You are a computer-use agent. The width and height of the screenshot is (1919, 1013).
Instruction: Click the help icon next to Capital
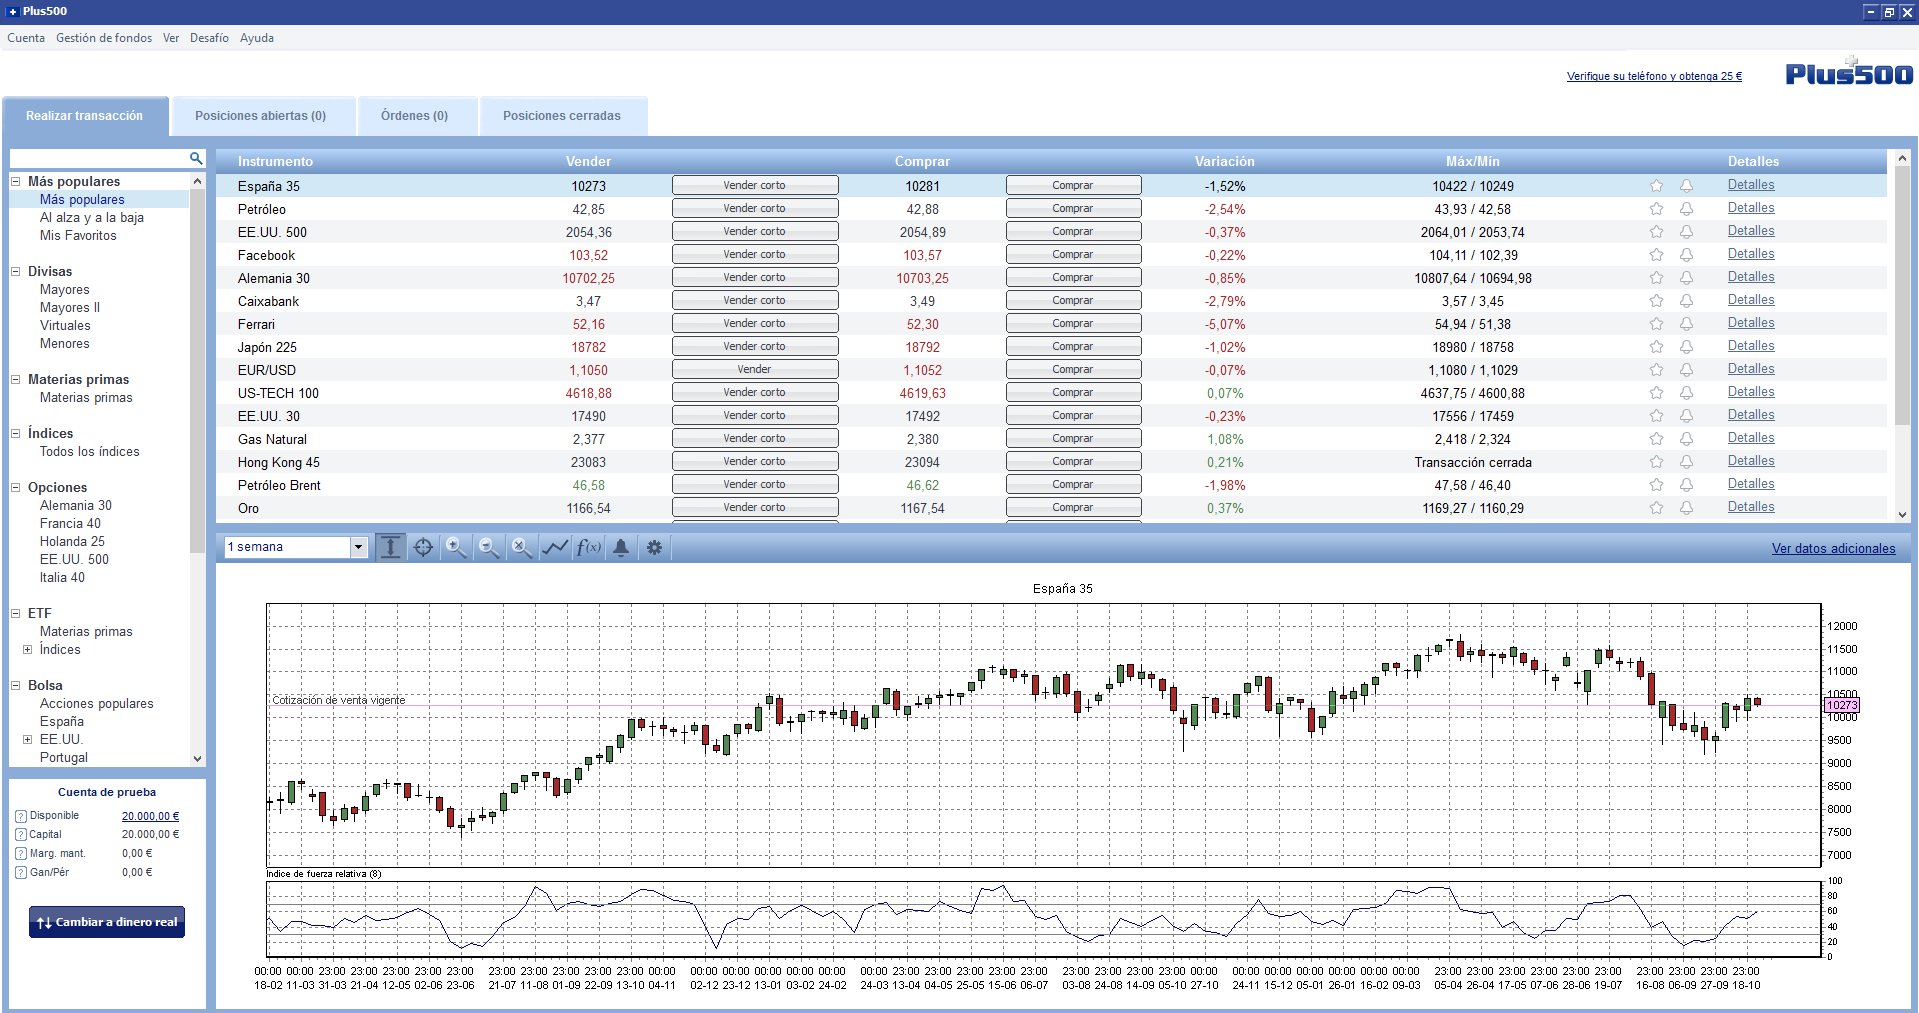(x=21, y=835)
